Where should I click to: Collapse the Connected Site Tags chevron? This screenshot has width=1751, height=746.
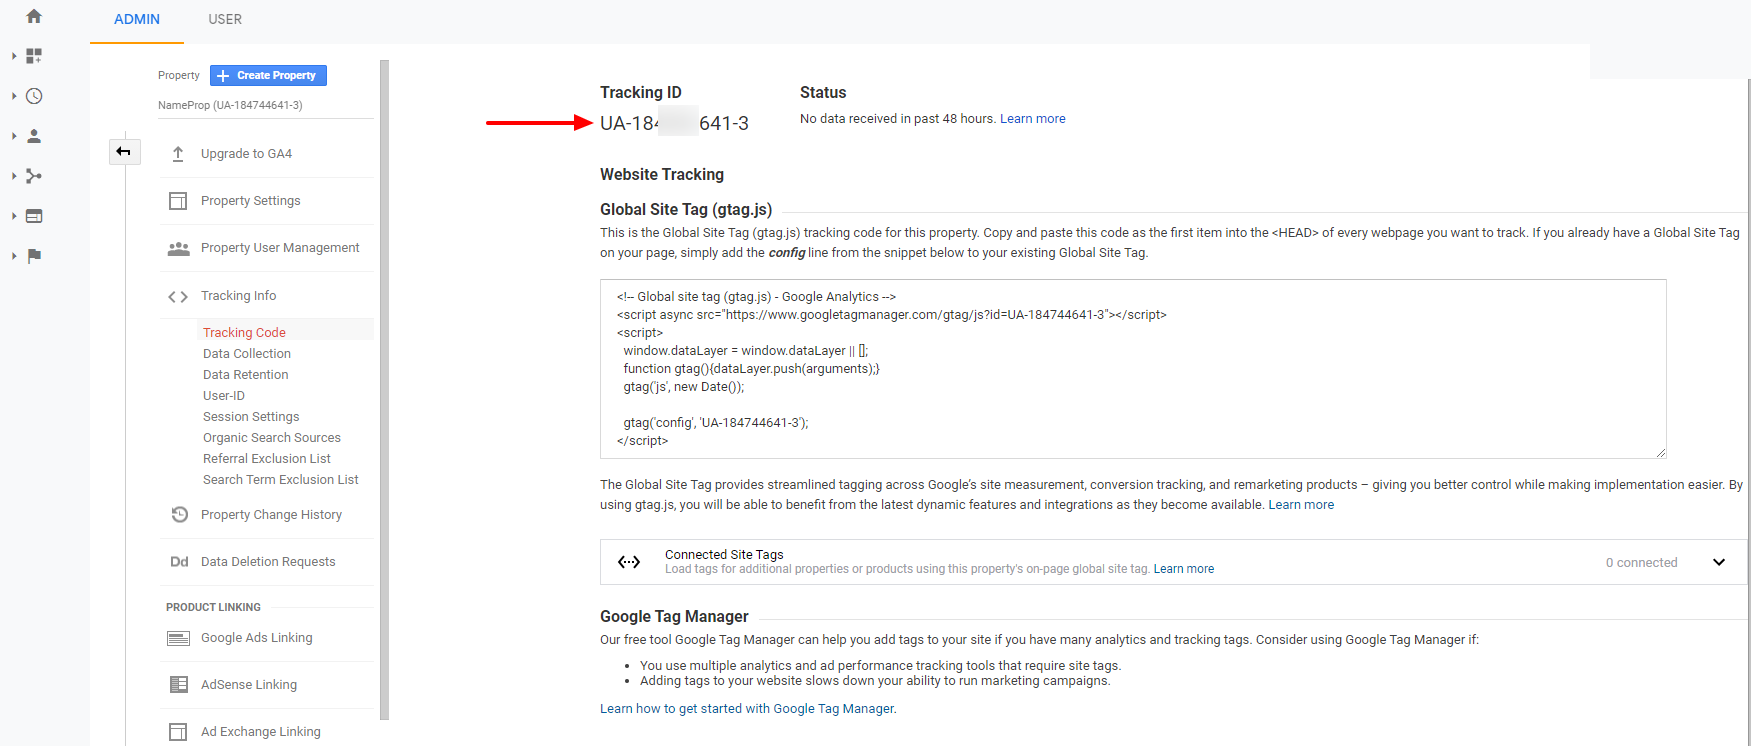click(x=1719, y=562)
